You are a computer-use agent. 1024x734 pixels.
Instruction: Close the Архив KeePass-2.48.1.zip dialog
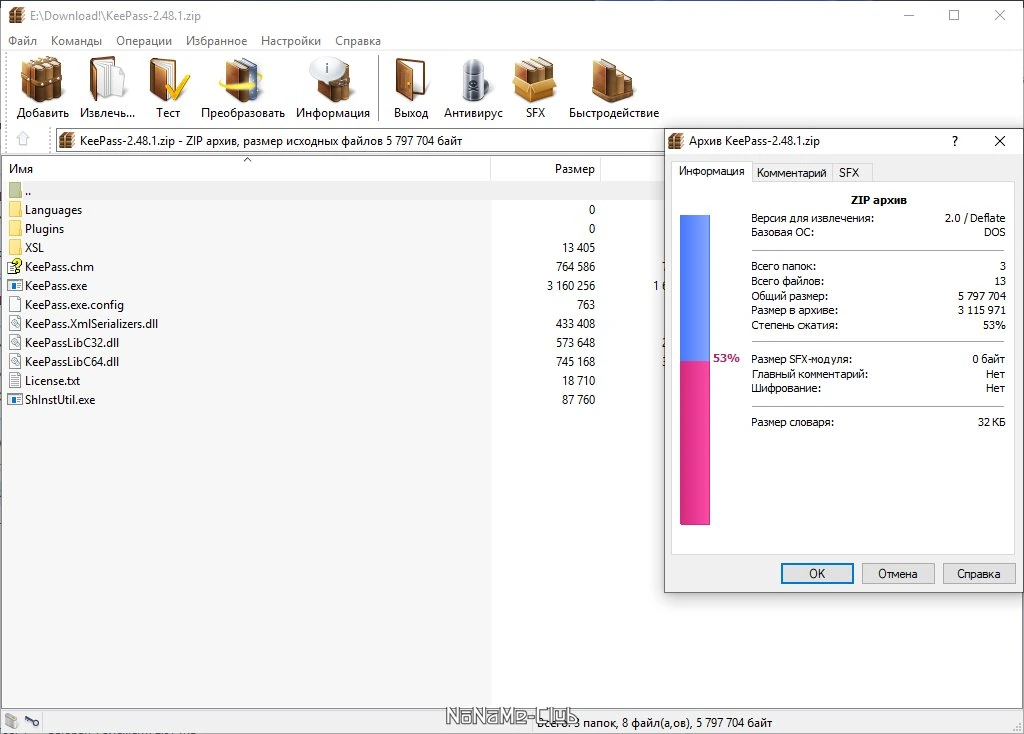(1000, 141)
